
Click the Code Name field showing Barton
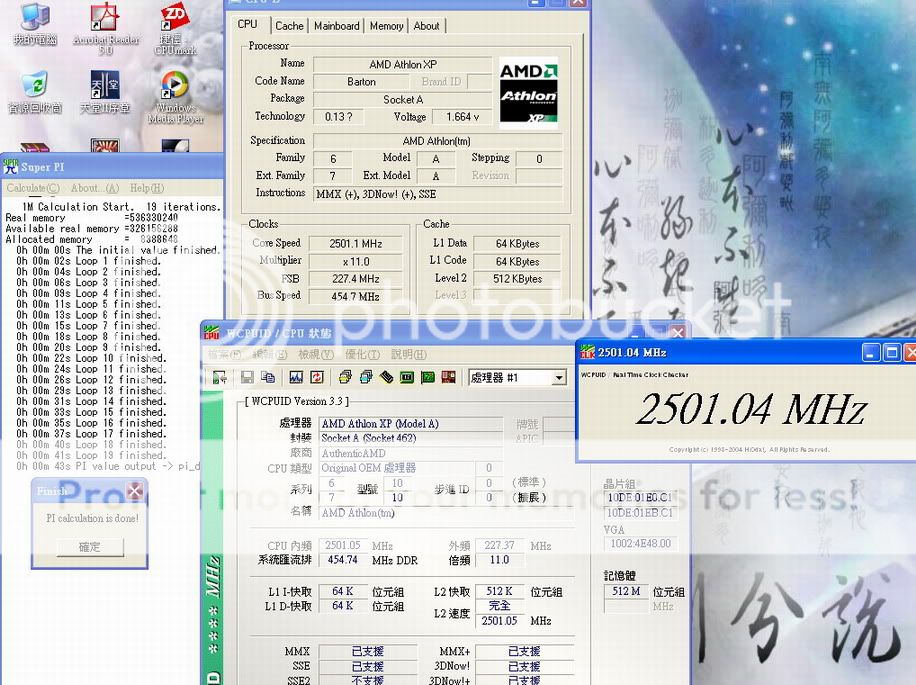coord(361,82)
